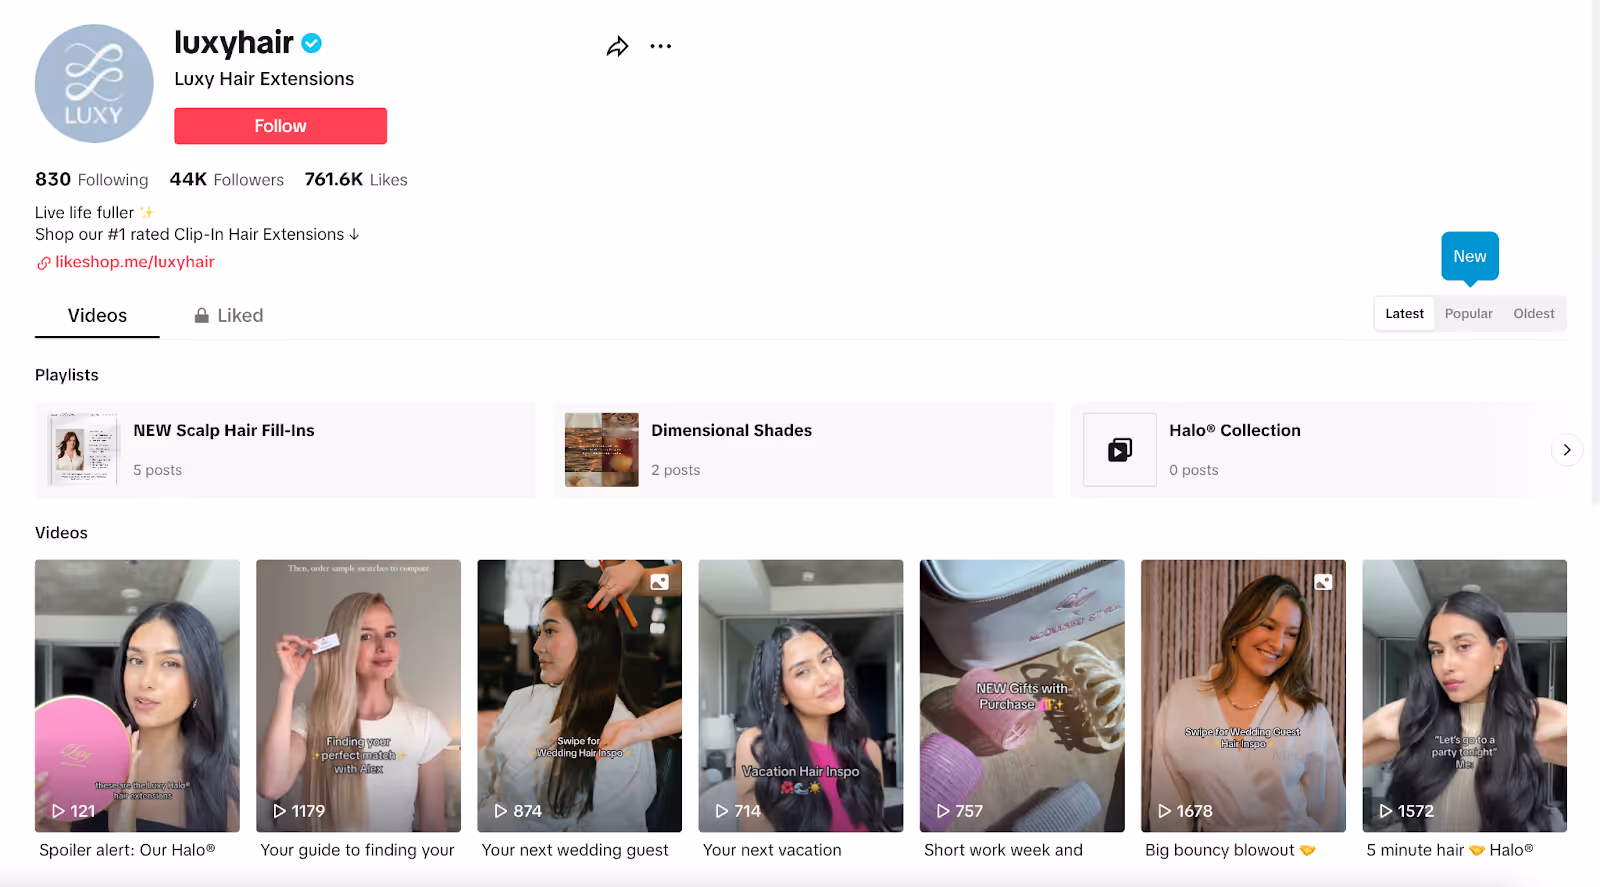
Task: Click the 'Your next vacation' caption
Action: (772, 850)
